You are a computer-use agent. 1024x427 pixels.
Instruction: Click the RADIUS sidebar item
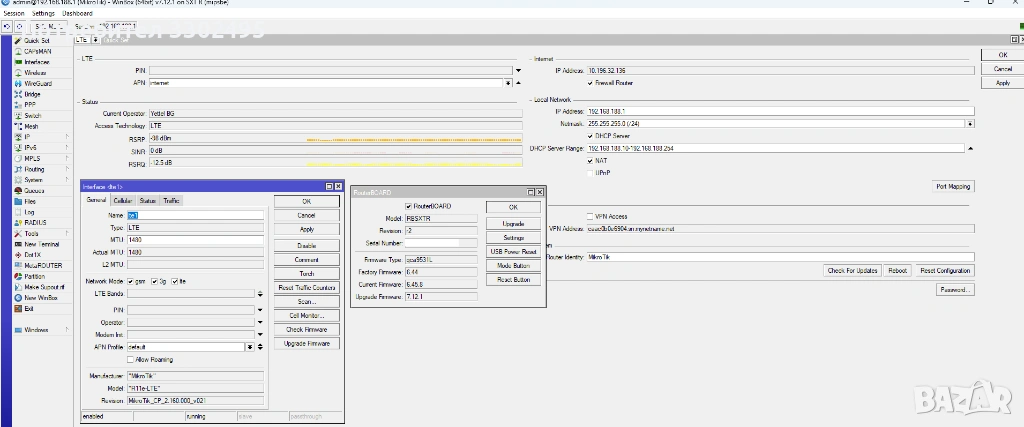(x=35, y=223)
